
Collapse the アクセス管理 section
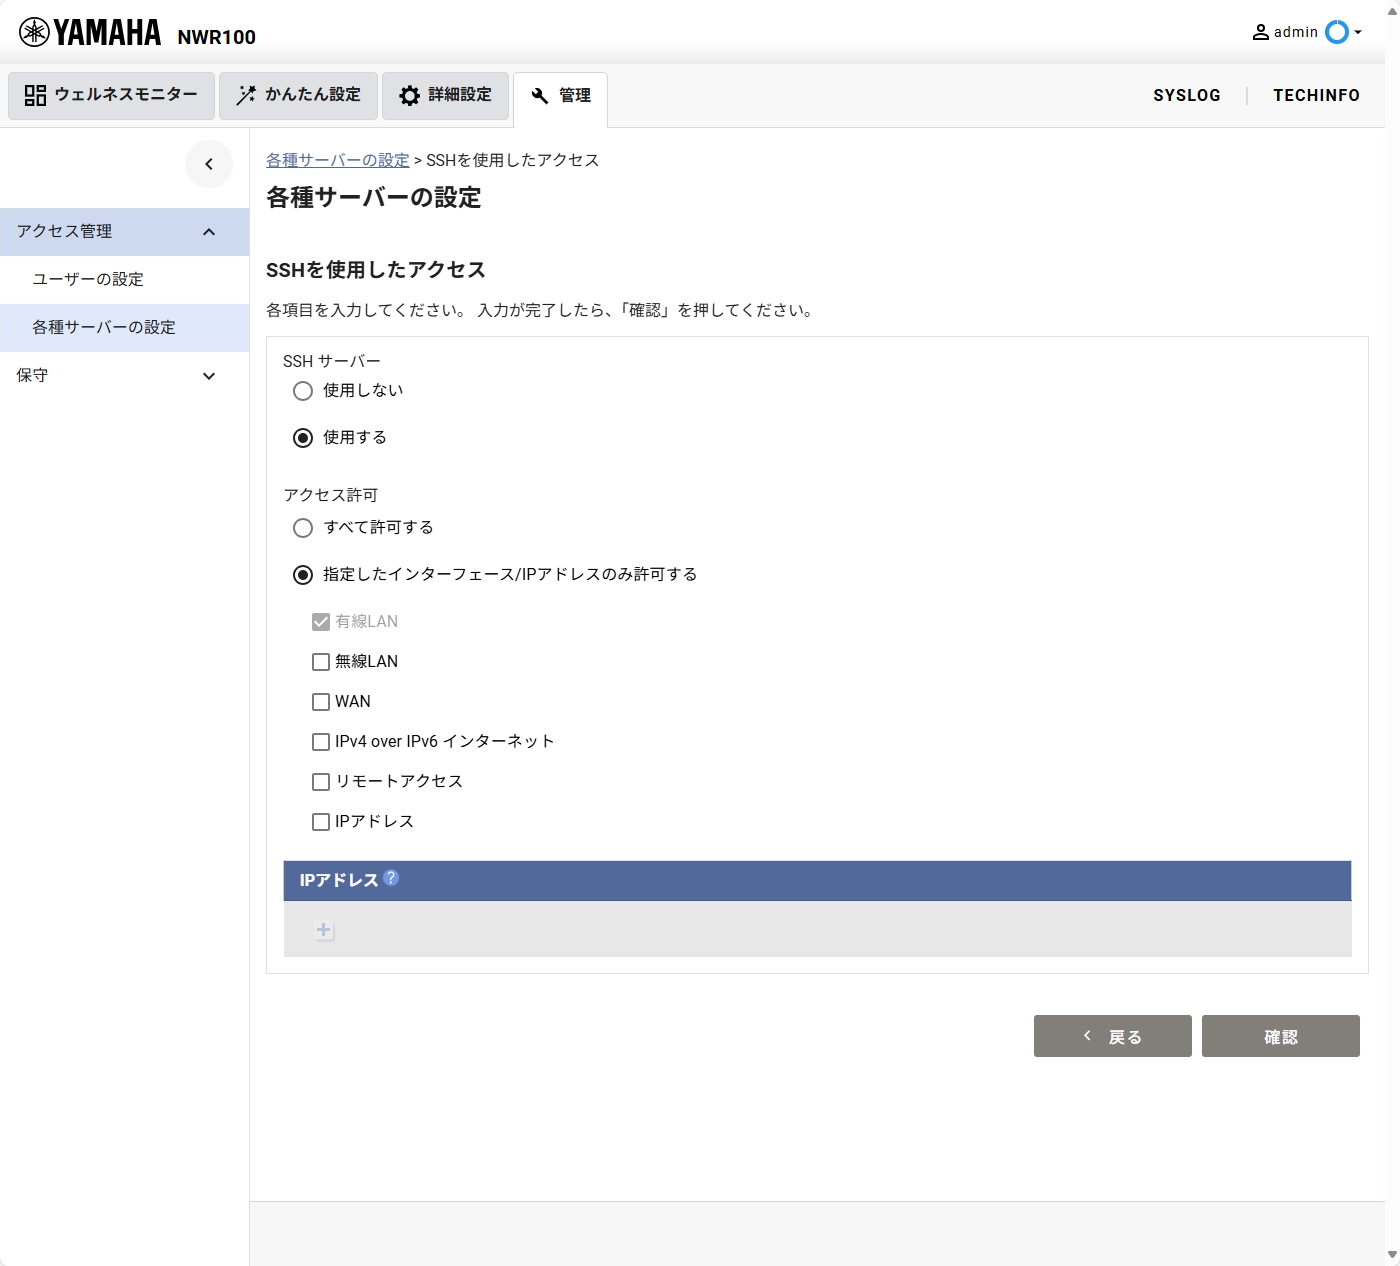209,231
